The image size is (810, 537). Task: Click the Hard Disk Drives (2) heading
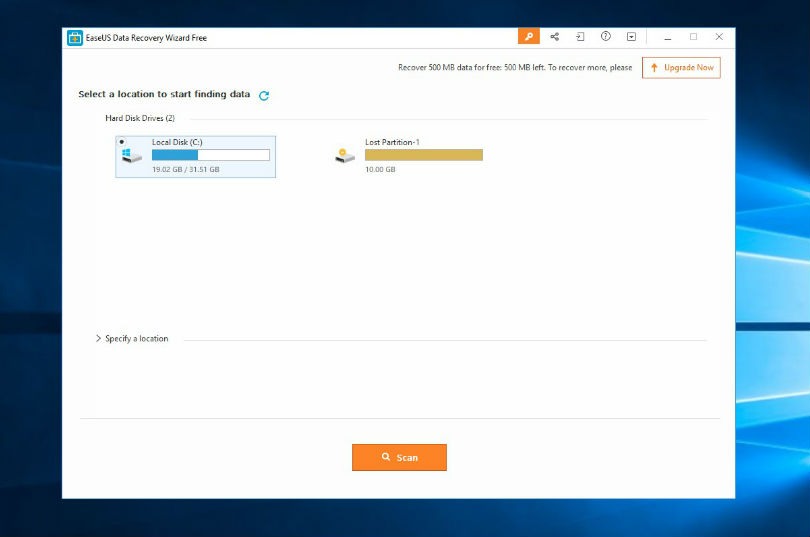tap(140, 118)
